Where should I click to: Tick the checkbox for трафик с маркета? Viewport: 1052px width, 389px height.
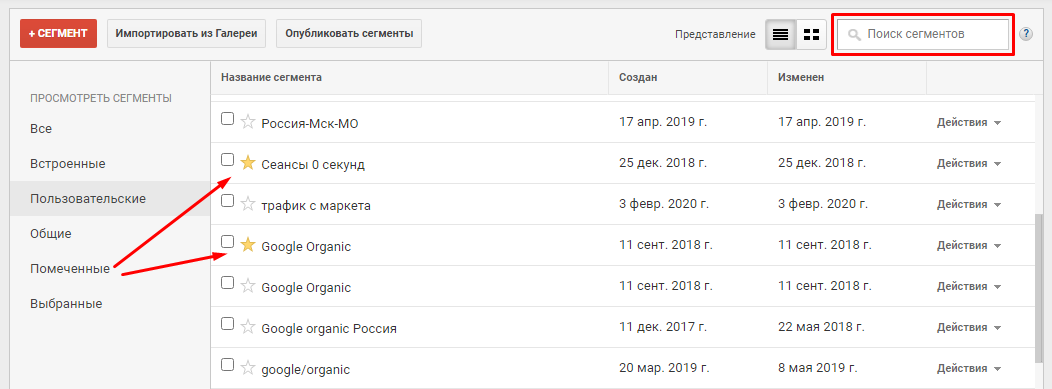pos(227,201)
